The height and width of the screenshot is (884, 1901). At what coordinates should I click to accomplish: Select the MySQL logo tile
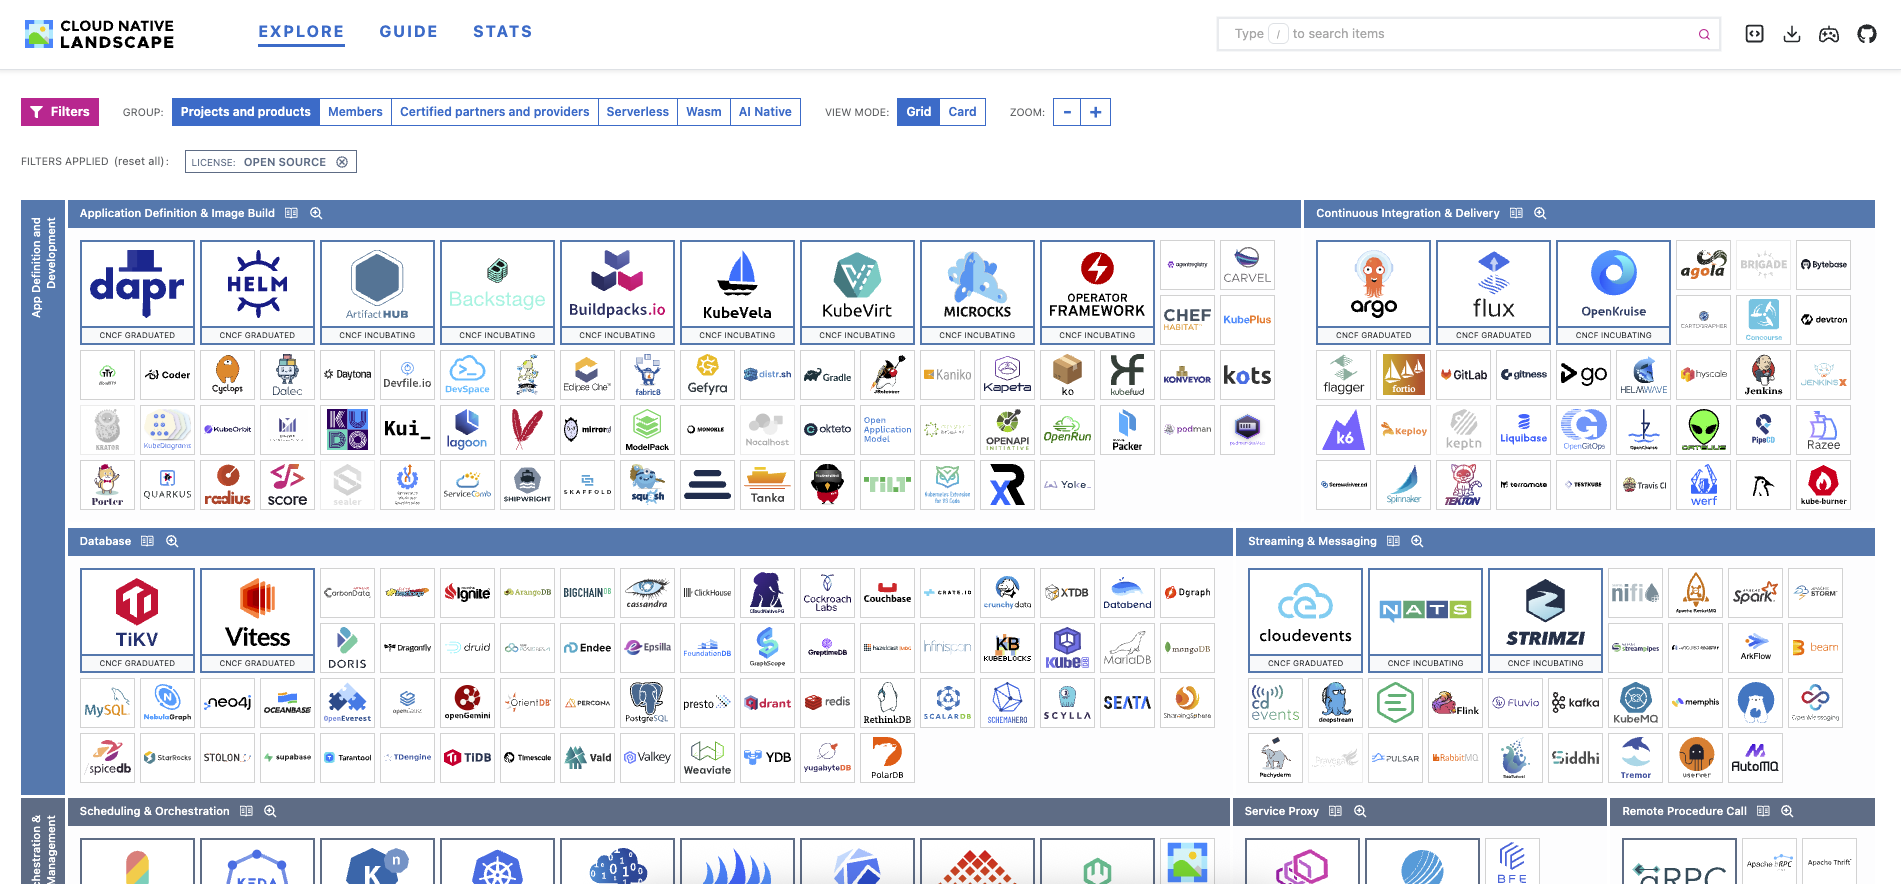107,703
